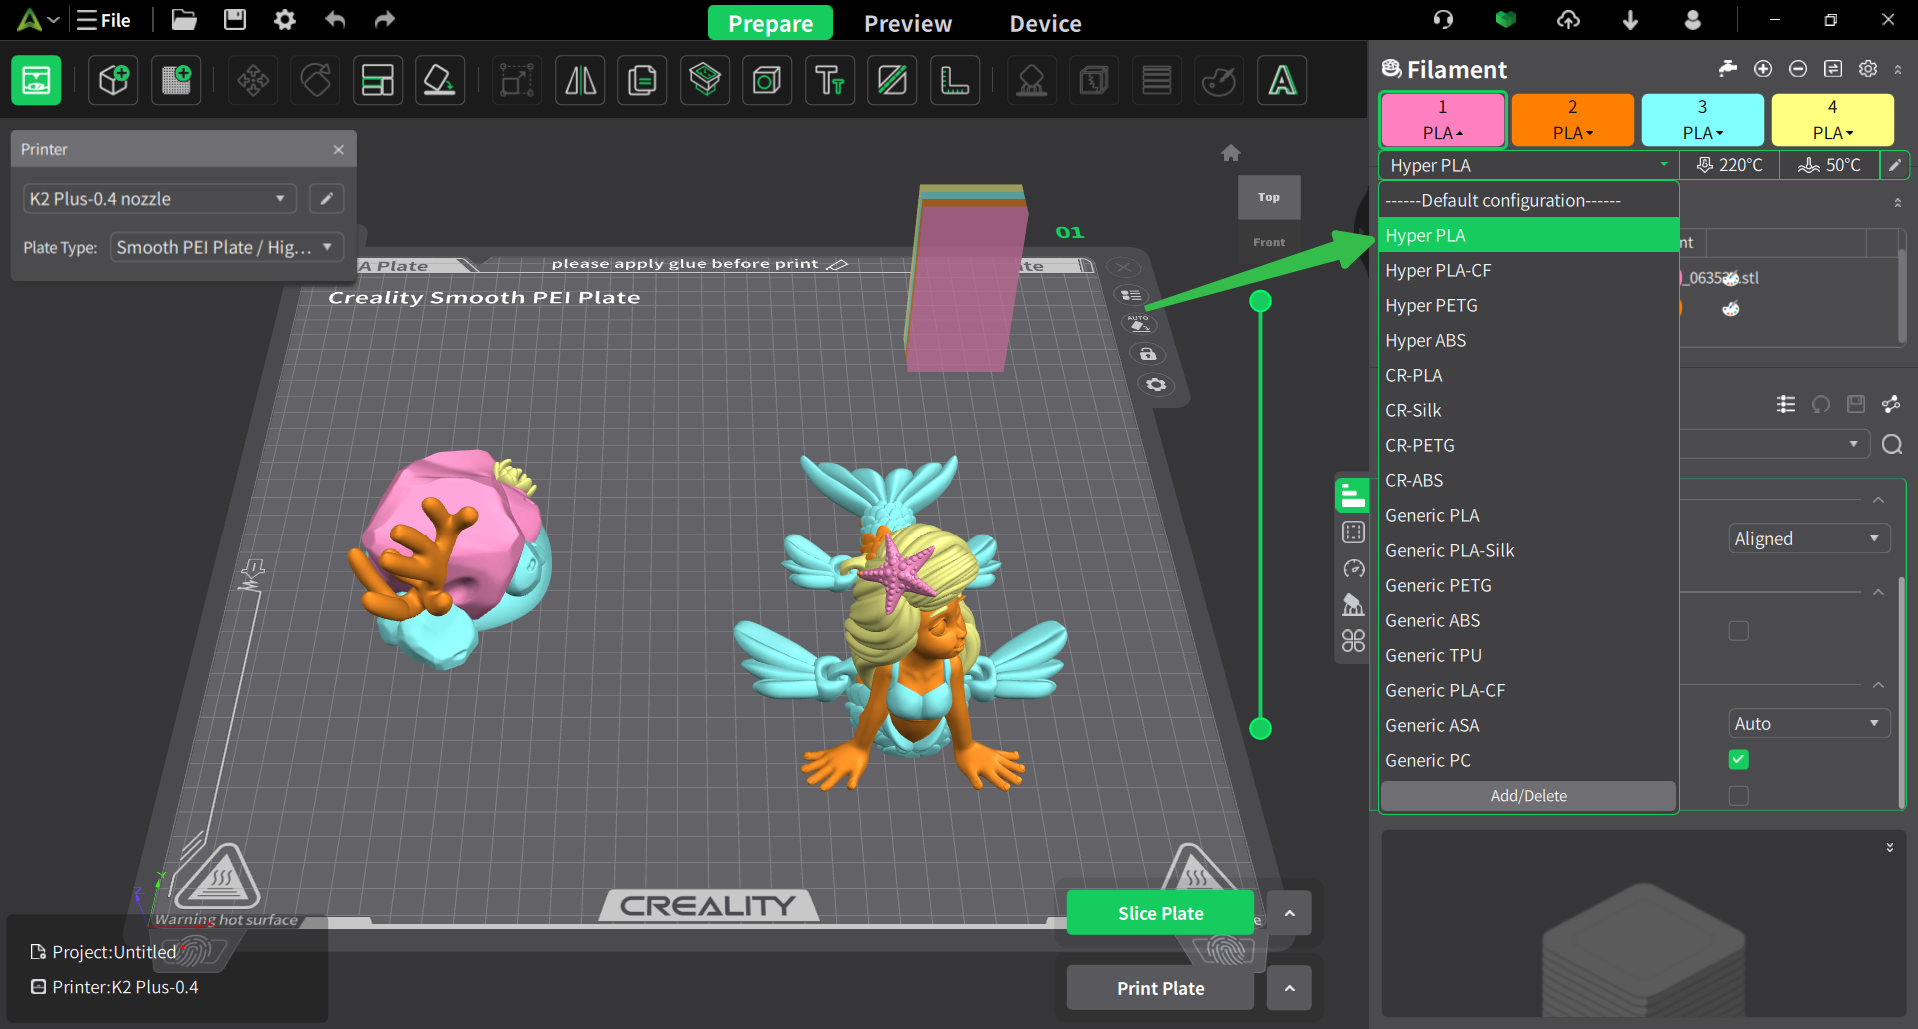
Task: Choose CR-Silk from filament list
Action: pyautogui.click(x=1529, y=410)
